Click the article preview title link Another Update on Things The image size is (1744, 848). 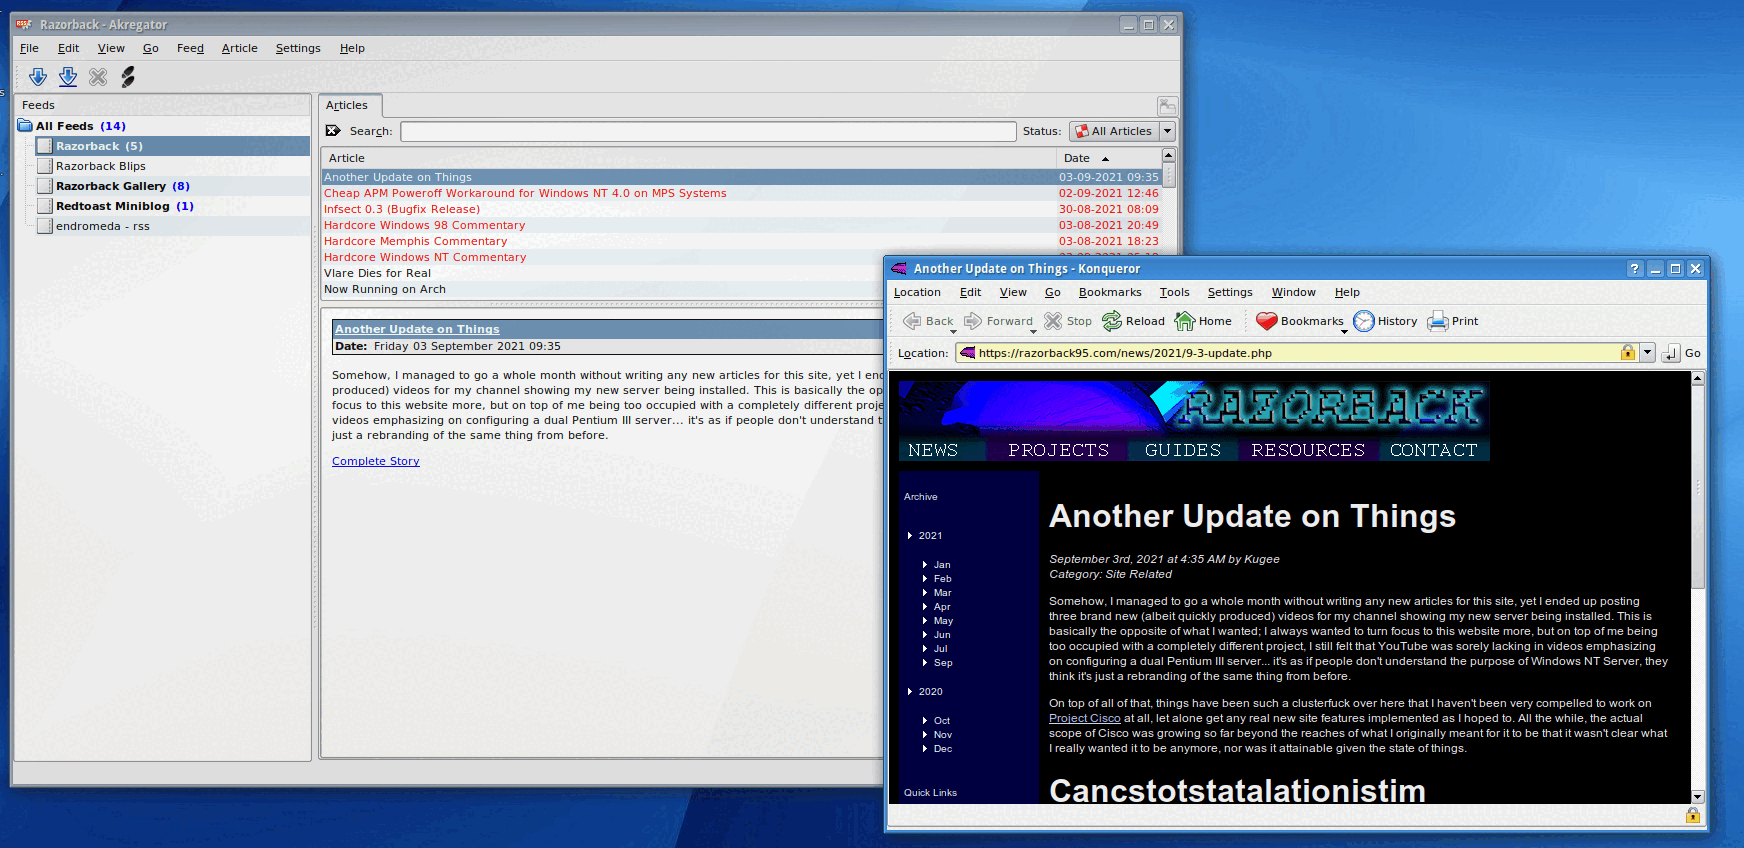417,329
